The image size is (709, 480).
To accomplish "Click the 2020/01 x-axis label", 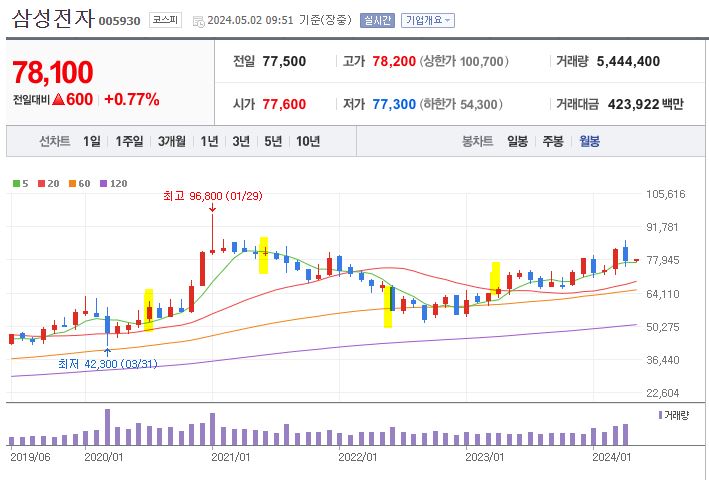I will coord(104,457).
